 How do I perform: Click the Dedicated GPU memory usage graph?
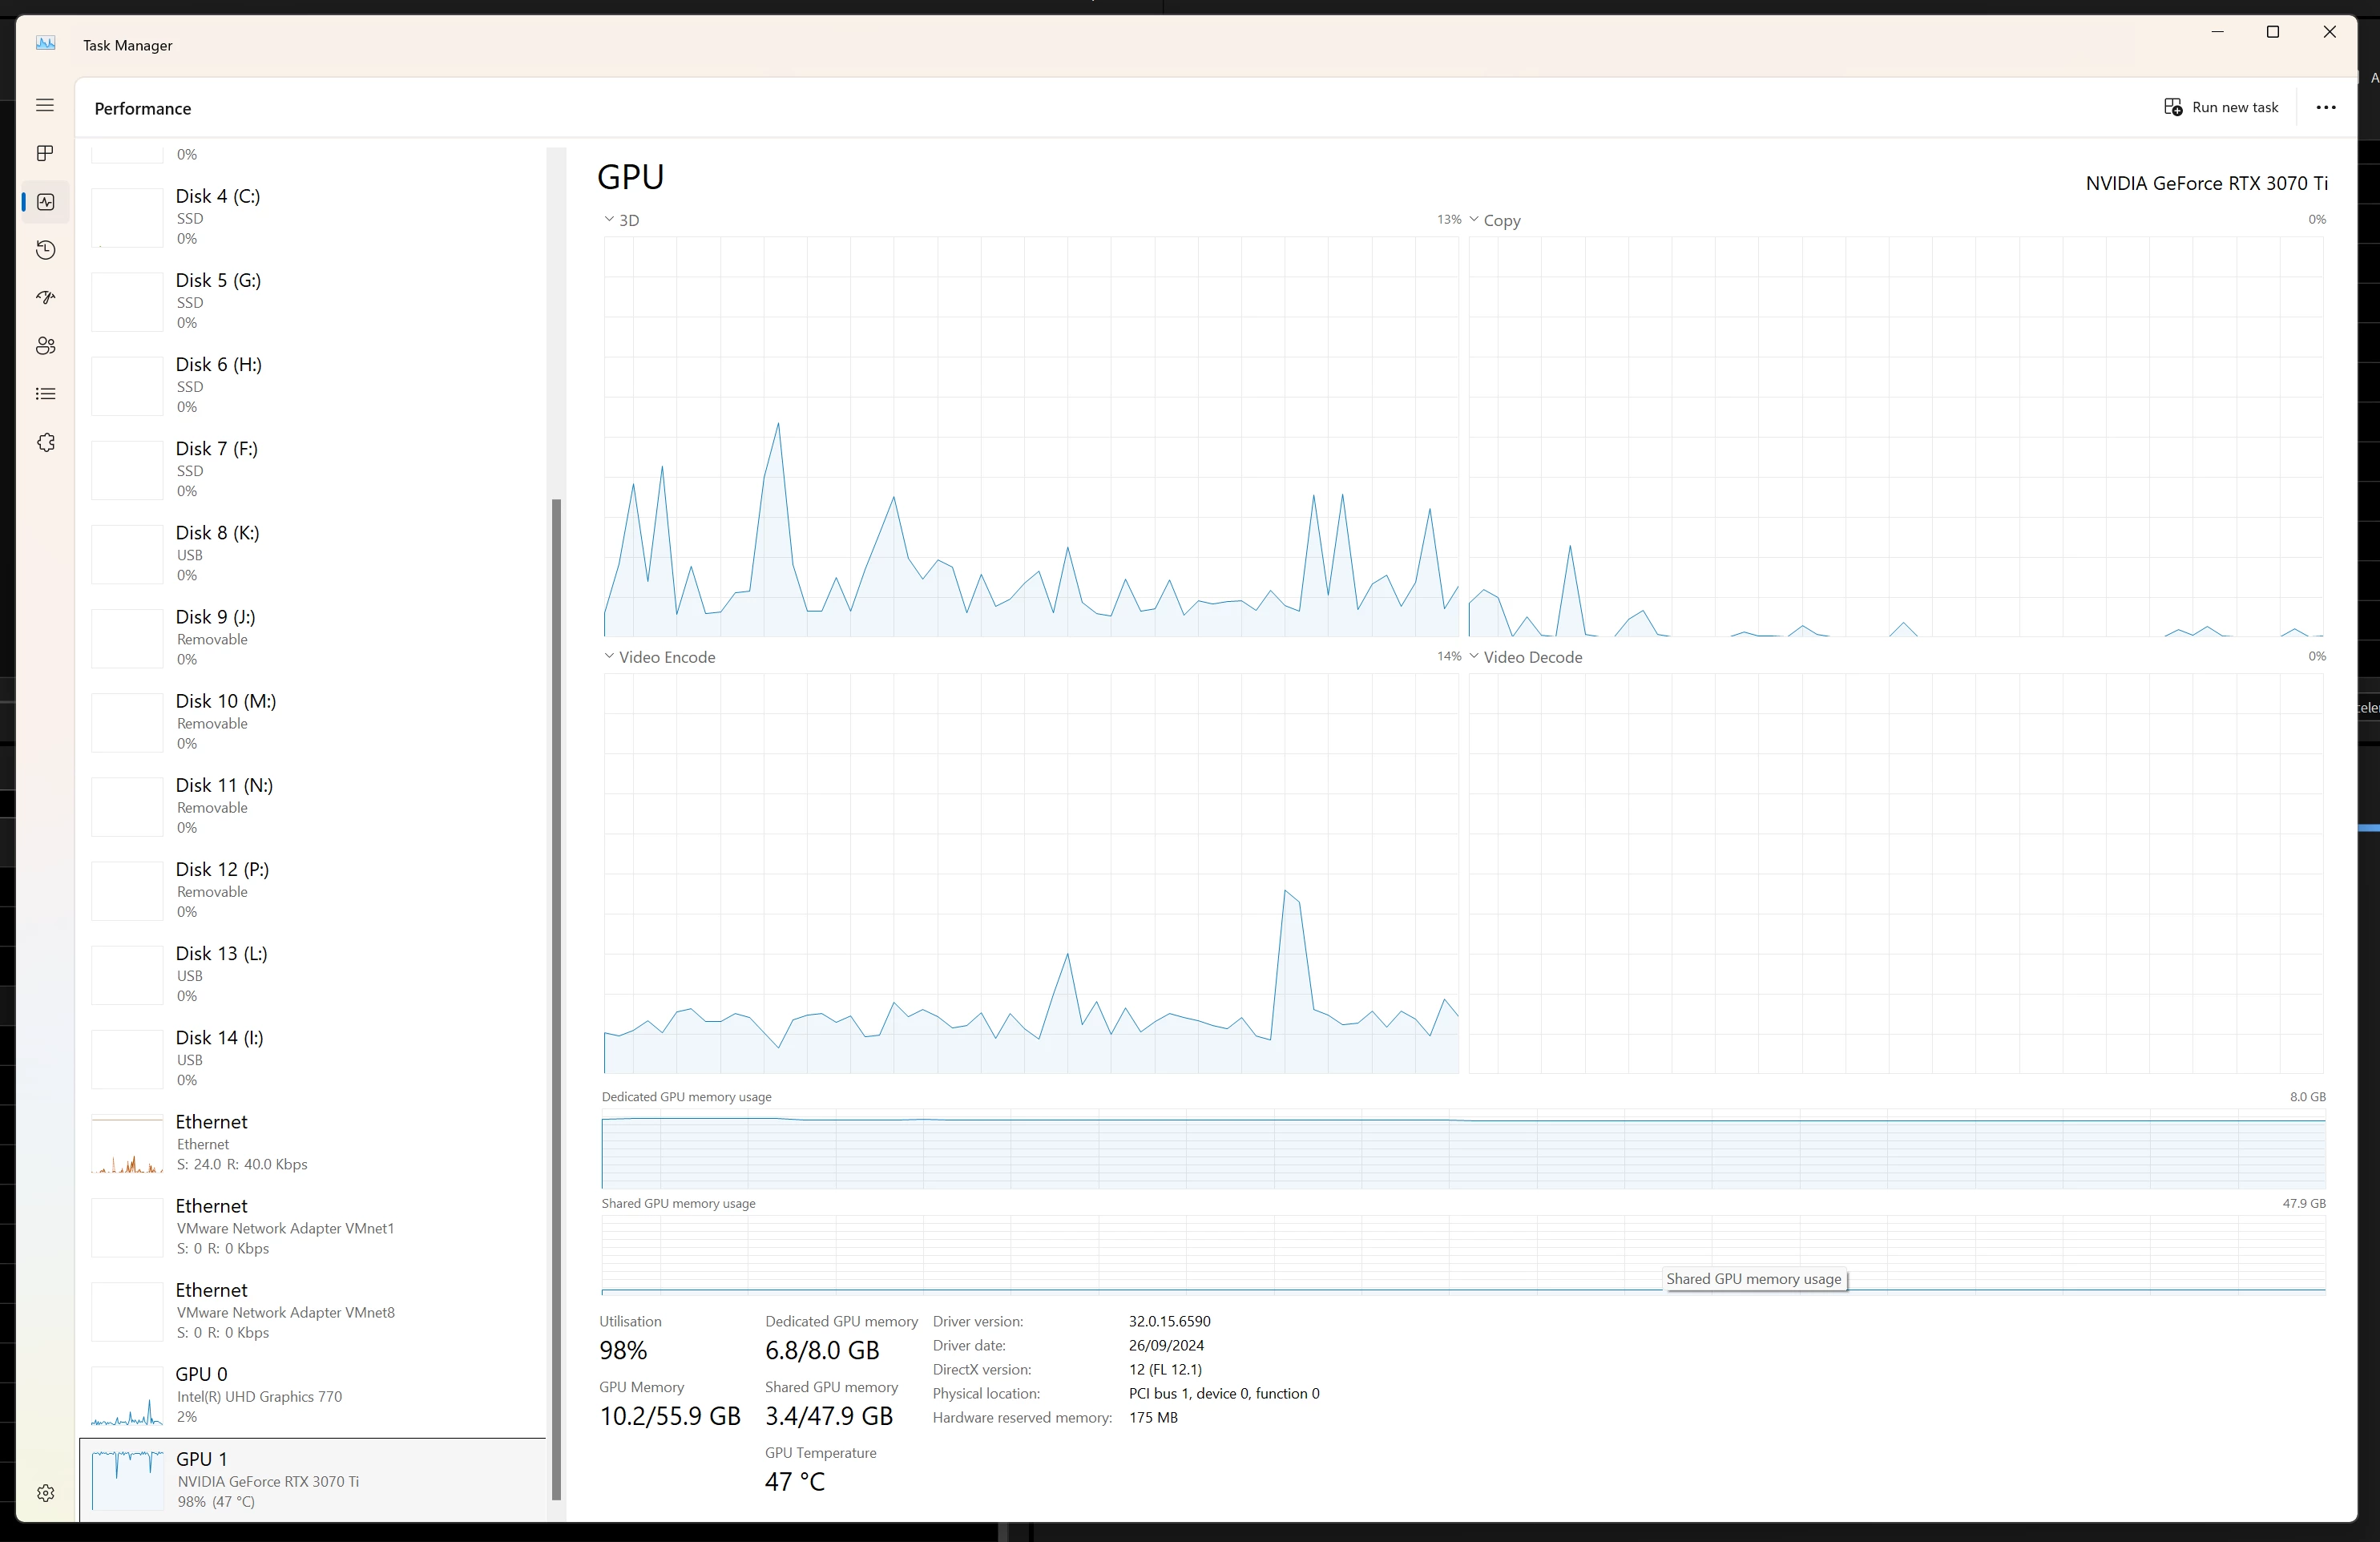click(x=1462, y=1149)
